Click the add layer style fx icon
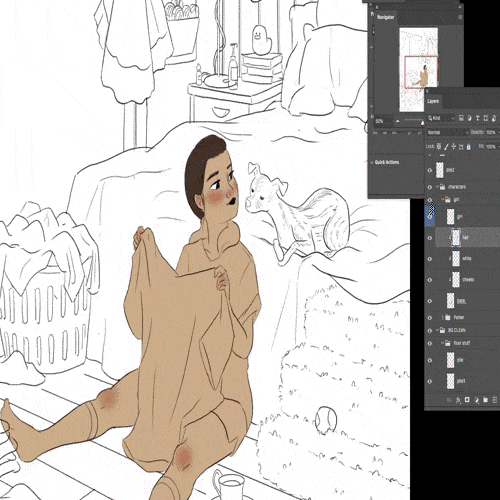The height and width of the screenshot is (500, 500). click(458, 400)
